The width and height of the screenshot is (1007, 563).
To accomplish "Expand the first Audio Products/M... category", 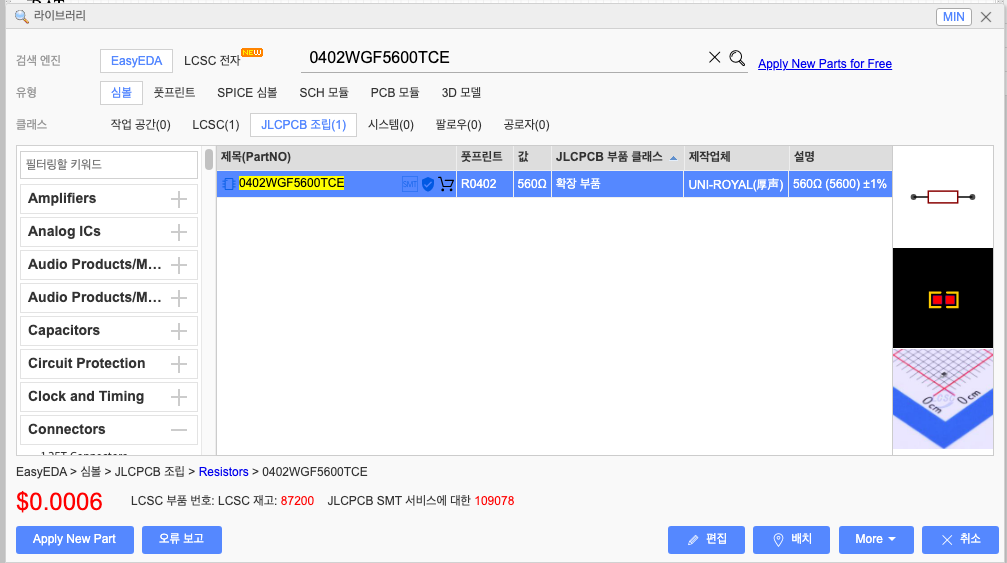I will point(179,264).
